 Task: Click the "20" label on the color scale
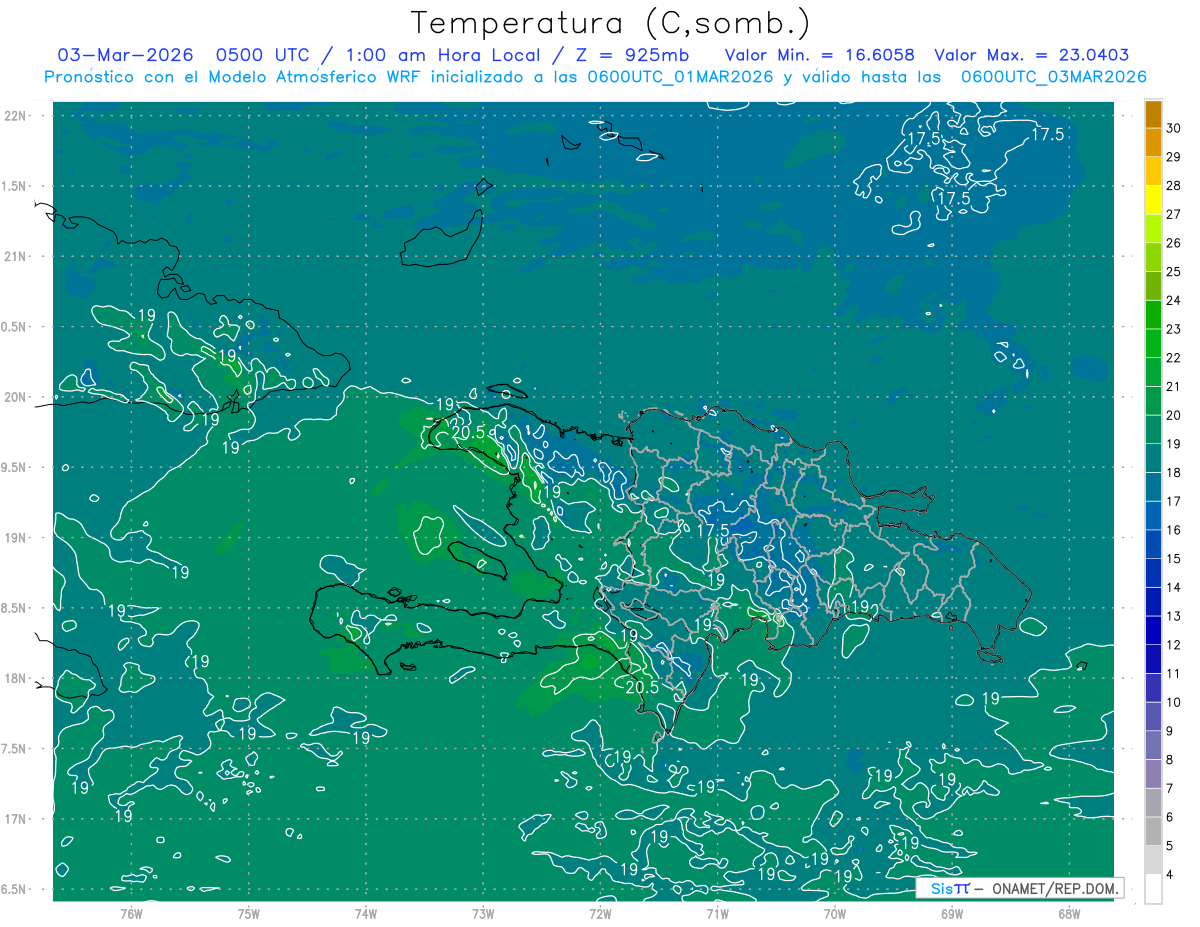click(x=1174, y=415)
